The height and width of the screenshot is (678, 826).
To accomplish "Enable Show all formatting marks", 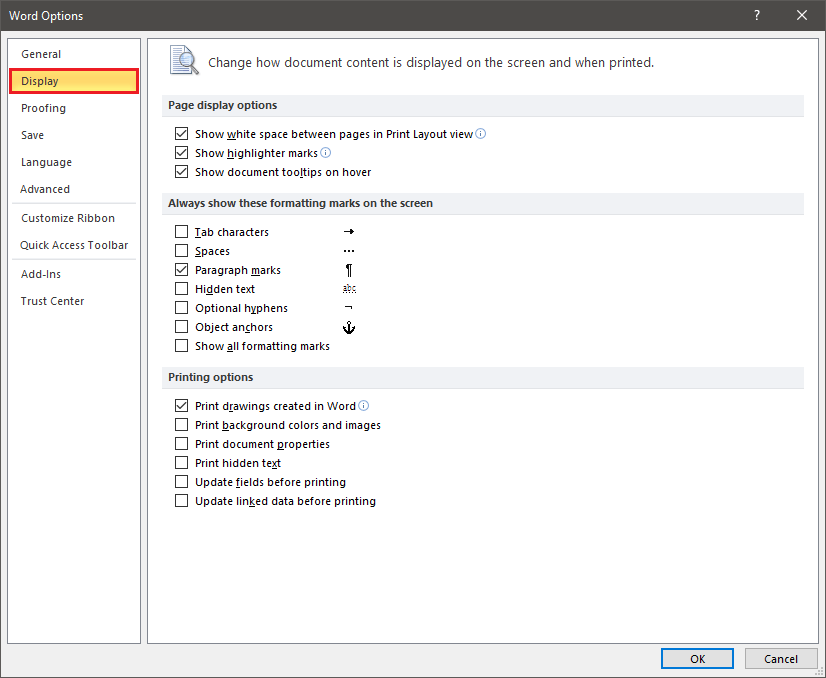I will pos(181,346).
